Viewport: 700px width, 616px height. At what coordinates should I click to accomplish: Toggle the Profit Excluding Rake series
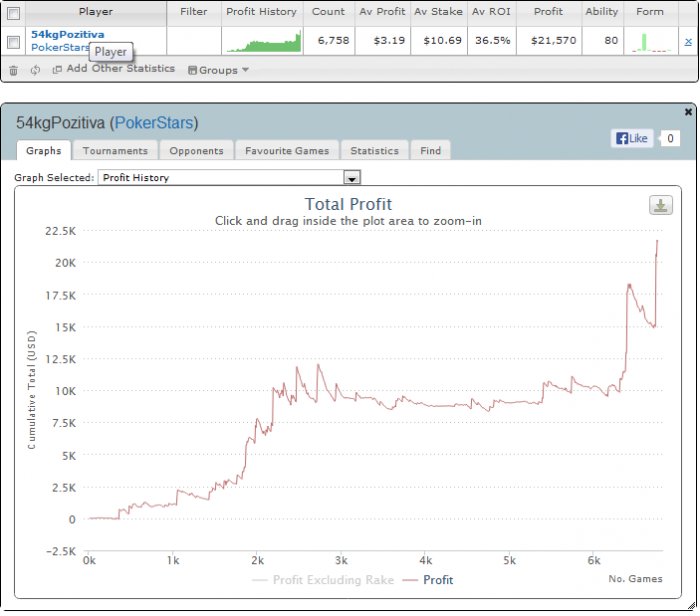pyautogui.click(x=323, y=580)
